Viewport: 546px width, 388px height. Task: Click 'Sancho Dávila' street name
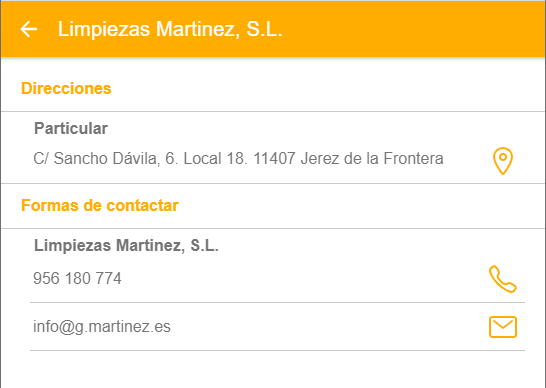tap(107, 158)
